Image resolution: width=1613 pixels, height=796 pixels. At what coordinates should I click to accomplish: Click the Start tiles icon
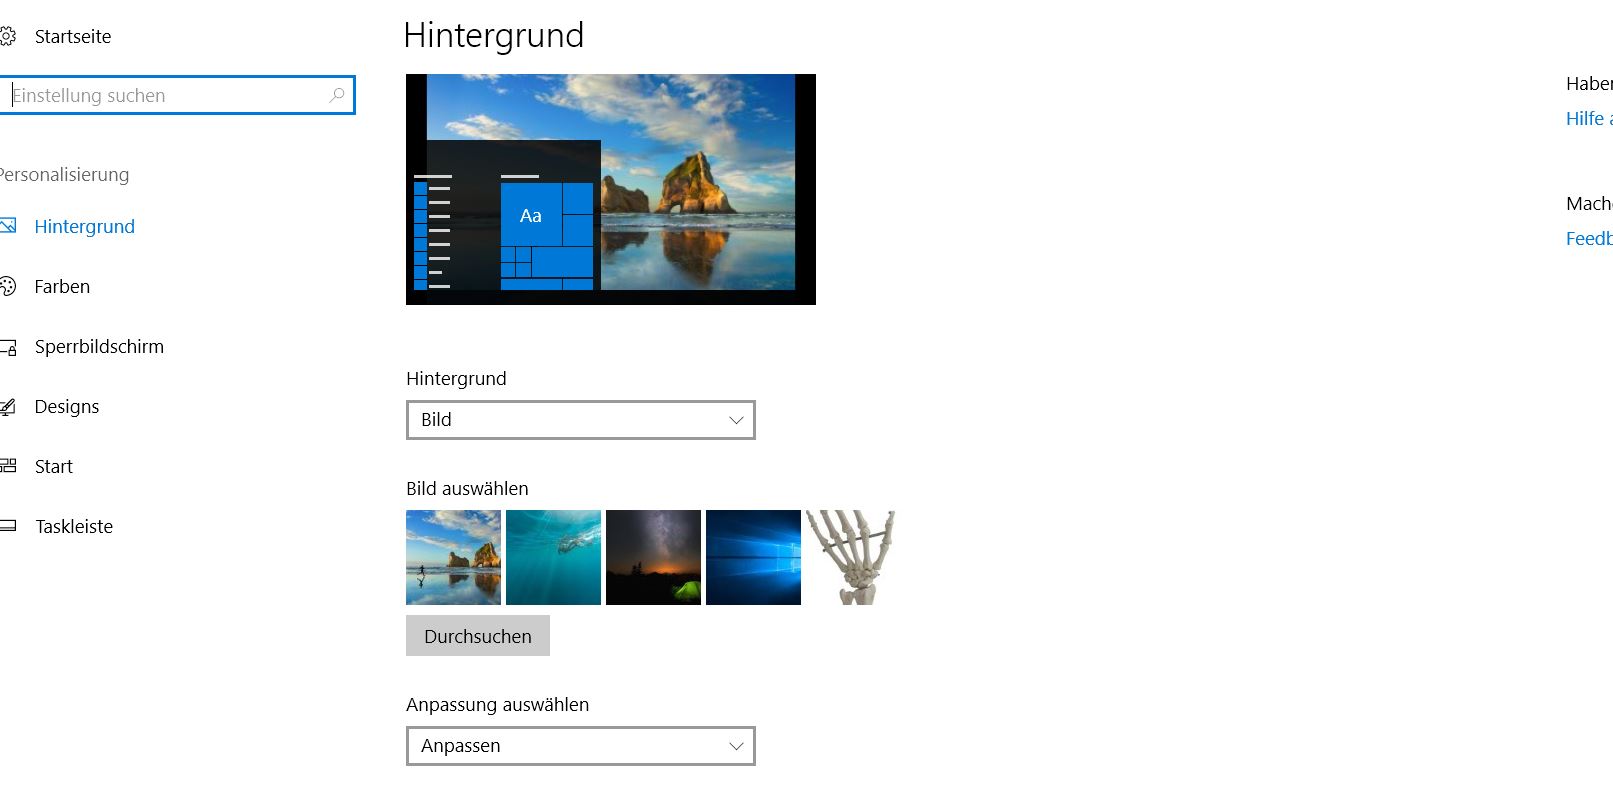click(8, 466)
